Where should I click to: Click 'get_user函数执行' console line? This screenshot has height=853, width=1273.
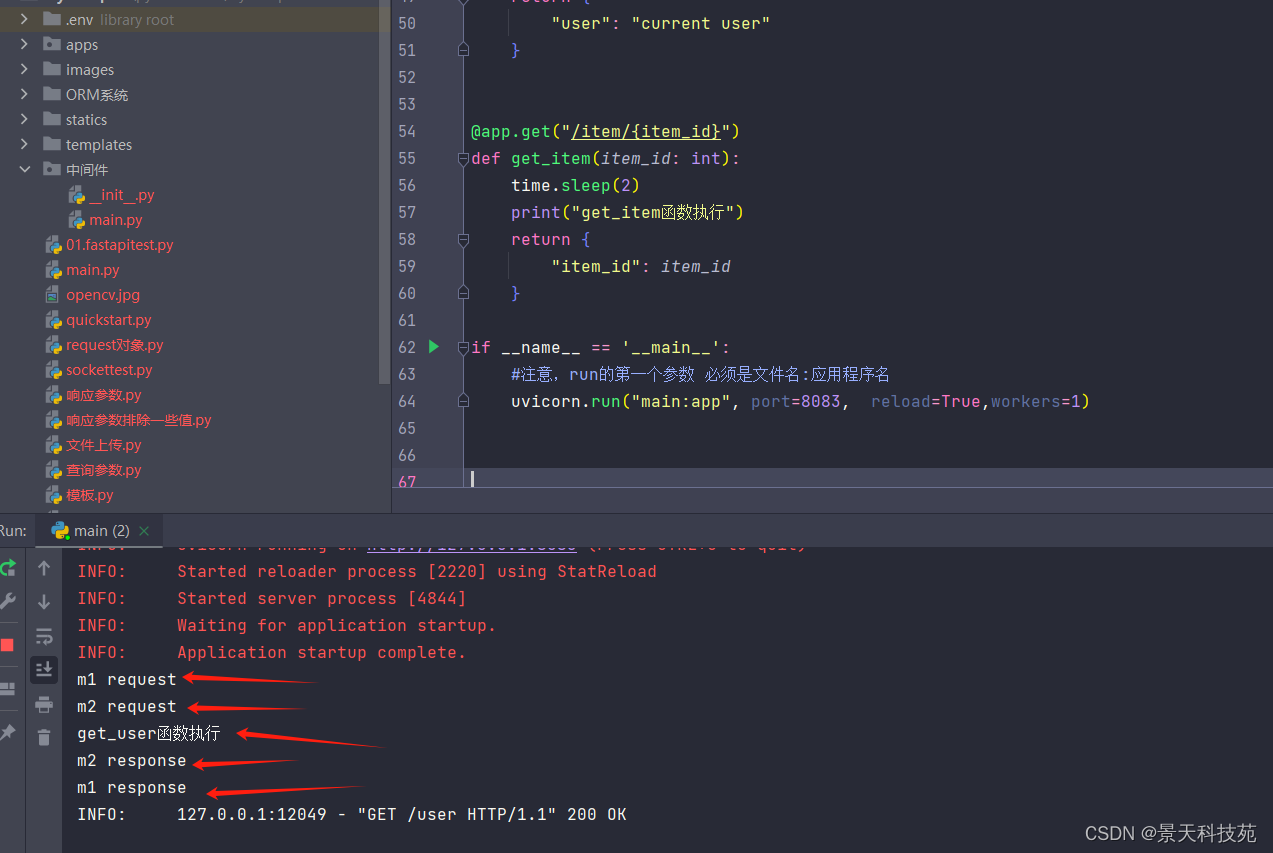(x=149, y=733)
